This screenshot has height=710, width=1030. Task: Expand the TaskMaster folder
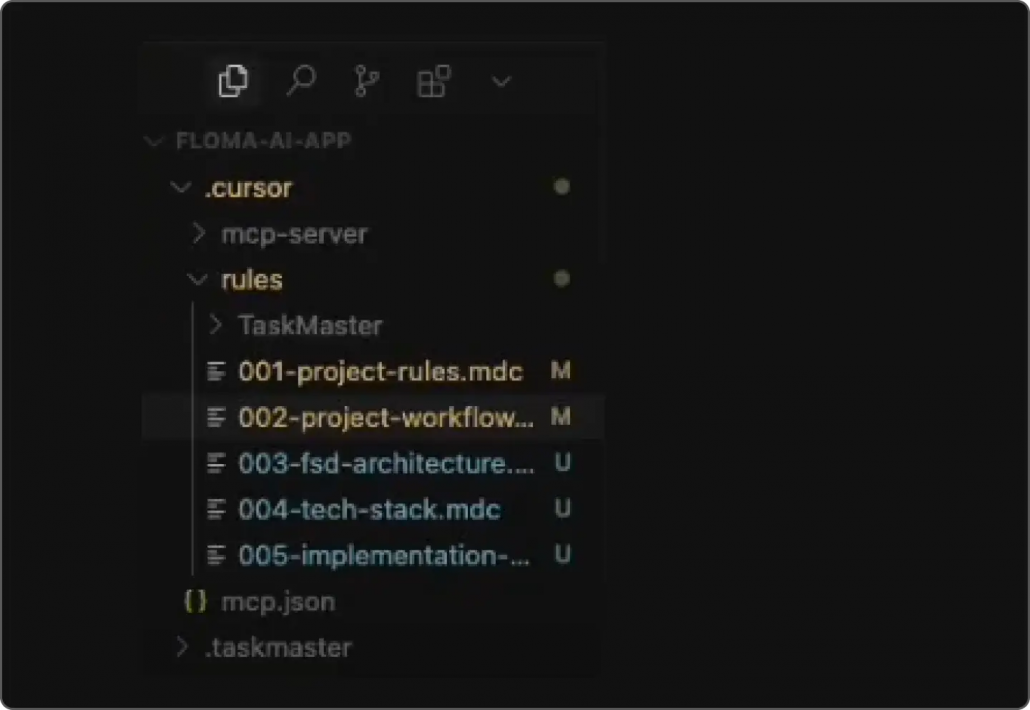click(309, 326)
